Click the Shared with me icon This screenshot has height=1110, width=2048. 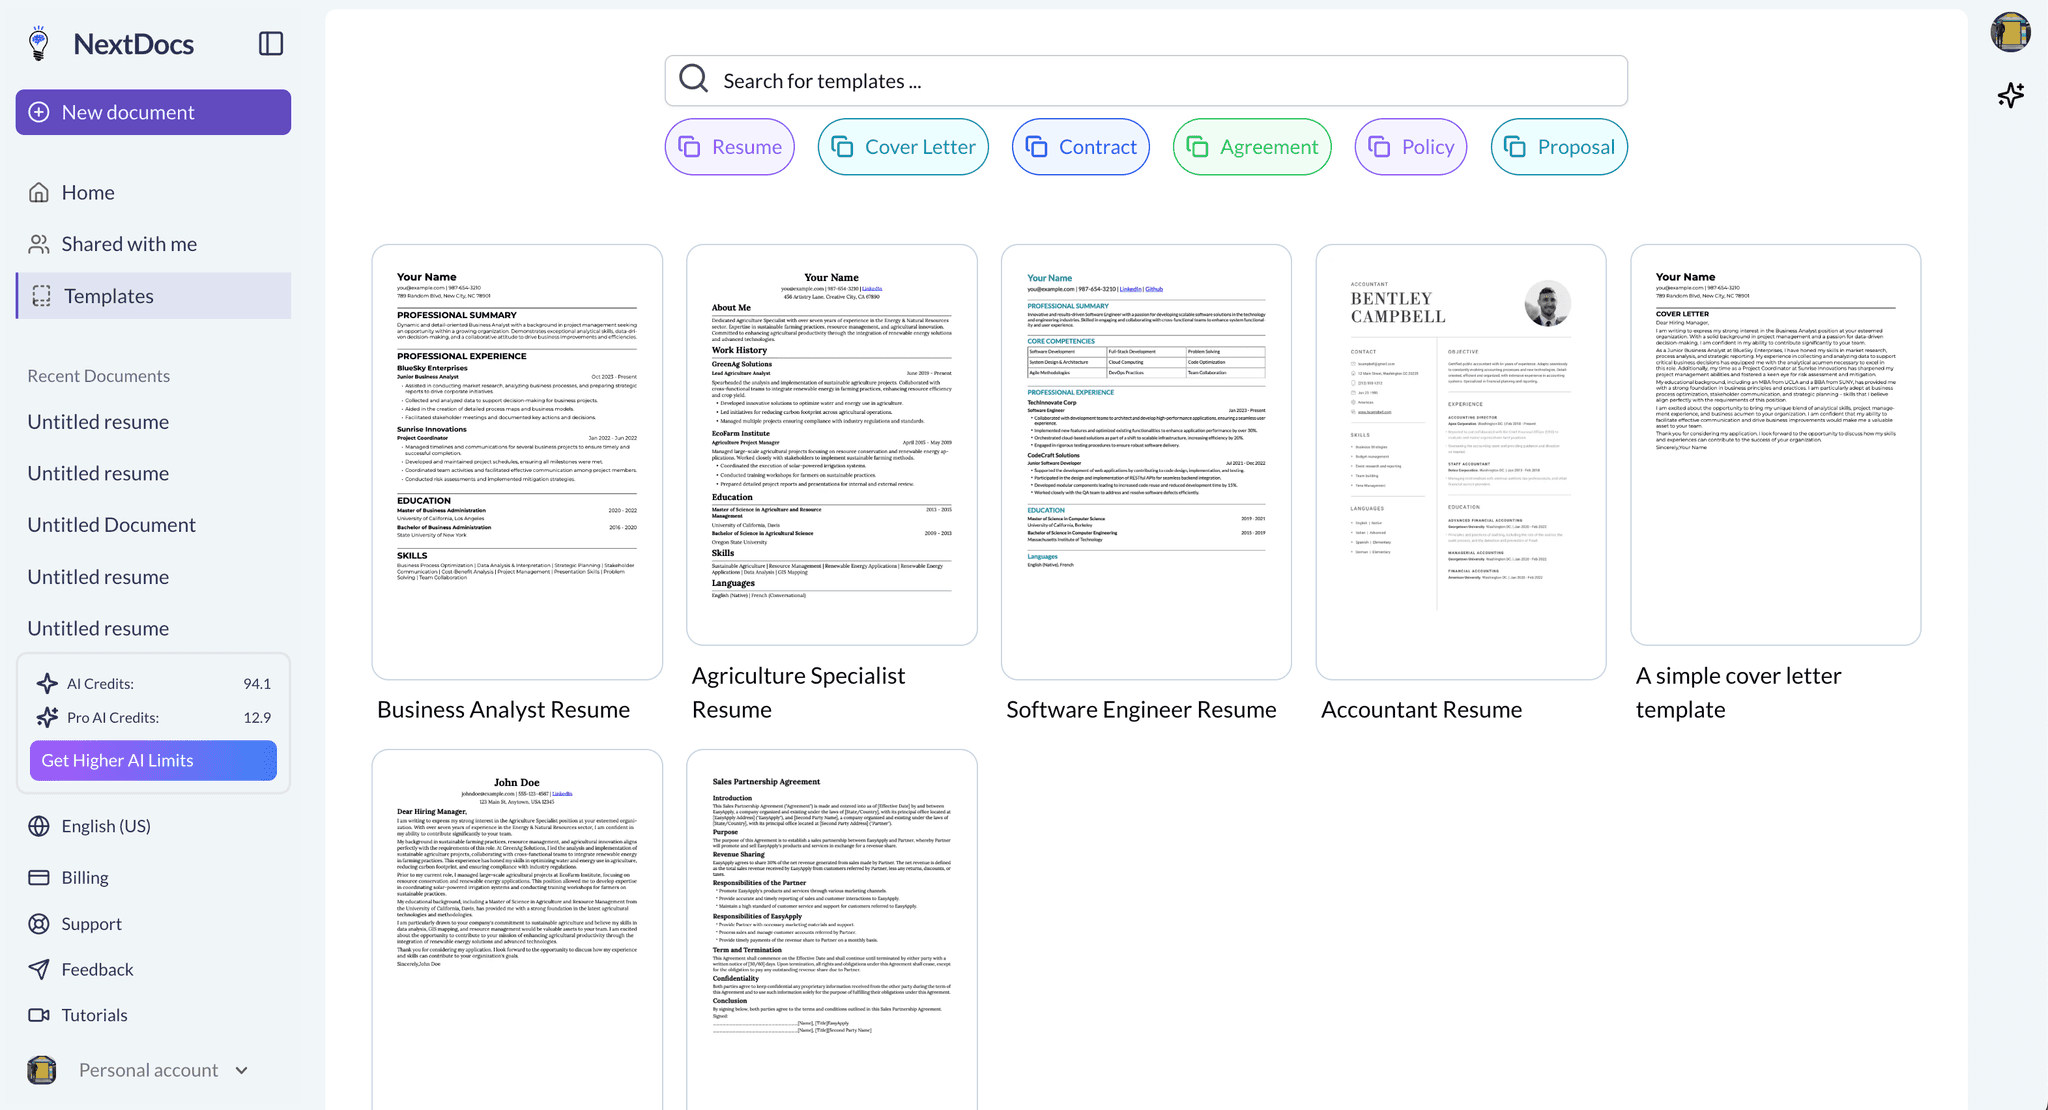pos(38,243)
